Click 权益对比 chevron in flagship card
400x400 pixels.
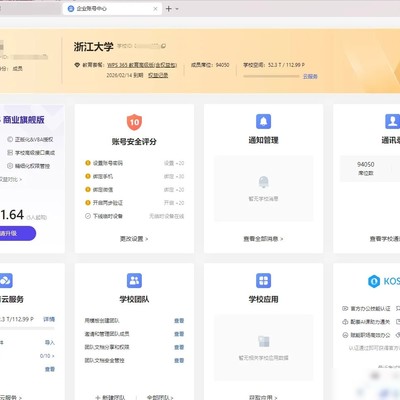11,179
